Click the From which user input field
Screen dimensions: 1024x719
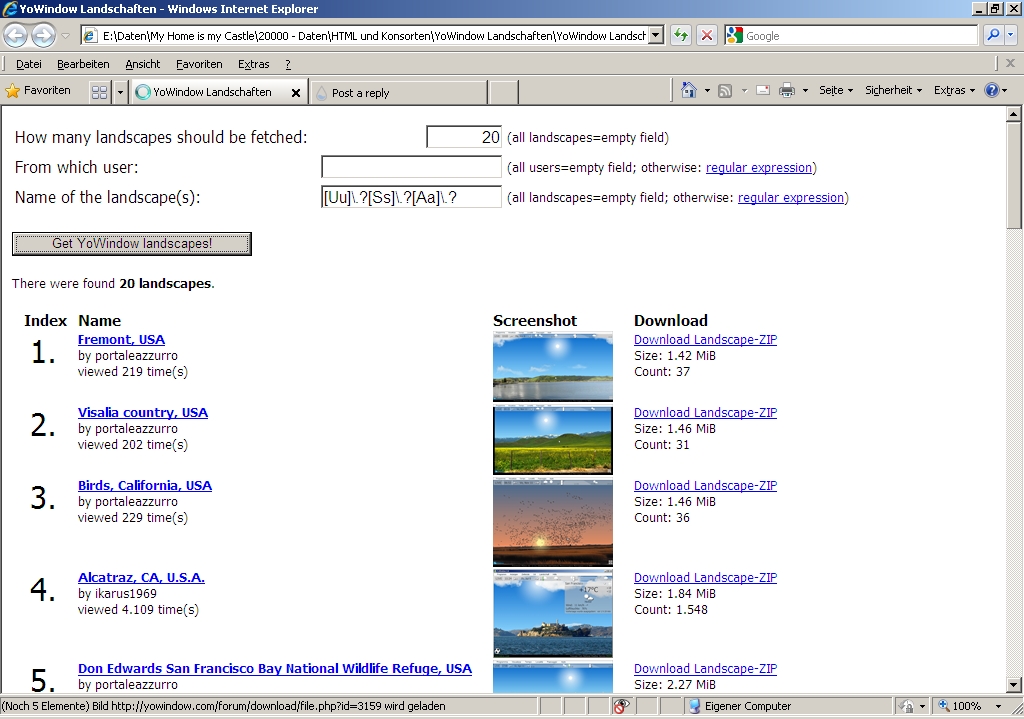pyautogui.click(x=410, y=167)
